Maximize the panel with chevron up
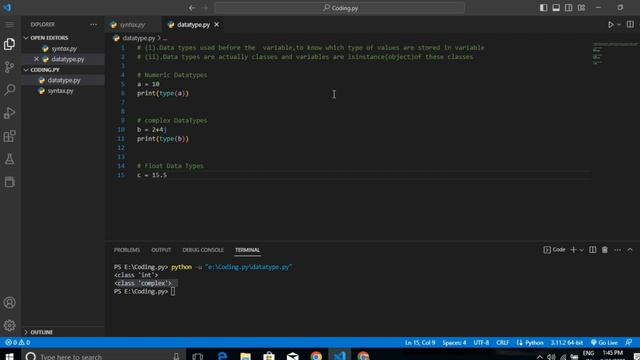This screenshot has width=640, height=360. pos(630,250)
